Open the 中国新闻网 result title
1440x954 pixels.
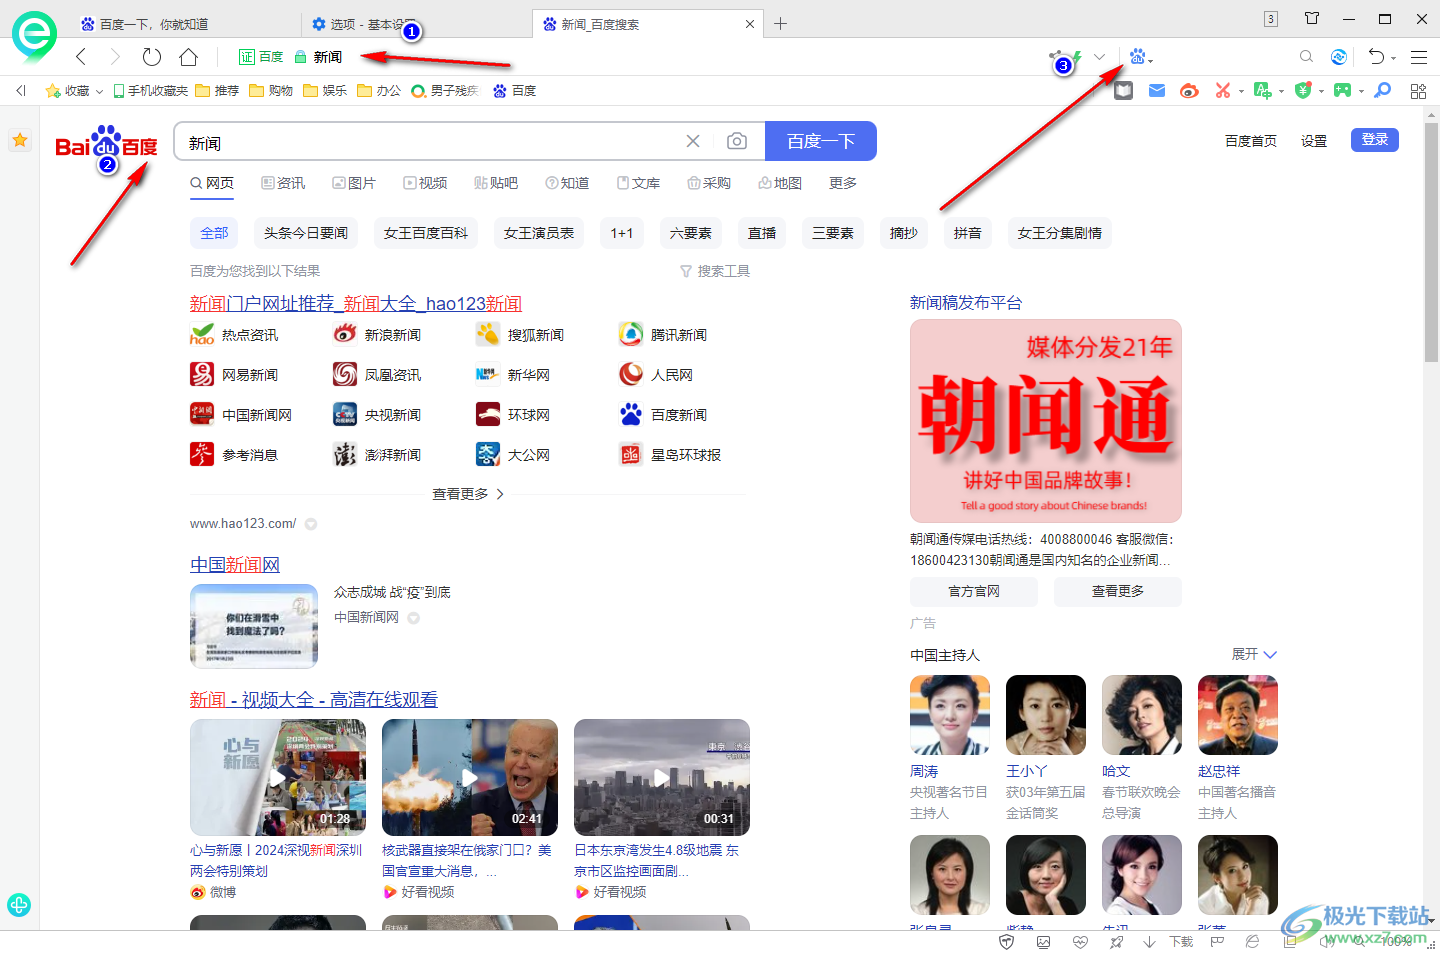click(235, 565)
